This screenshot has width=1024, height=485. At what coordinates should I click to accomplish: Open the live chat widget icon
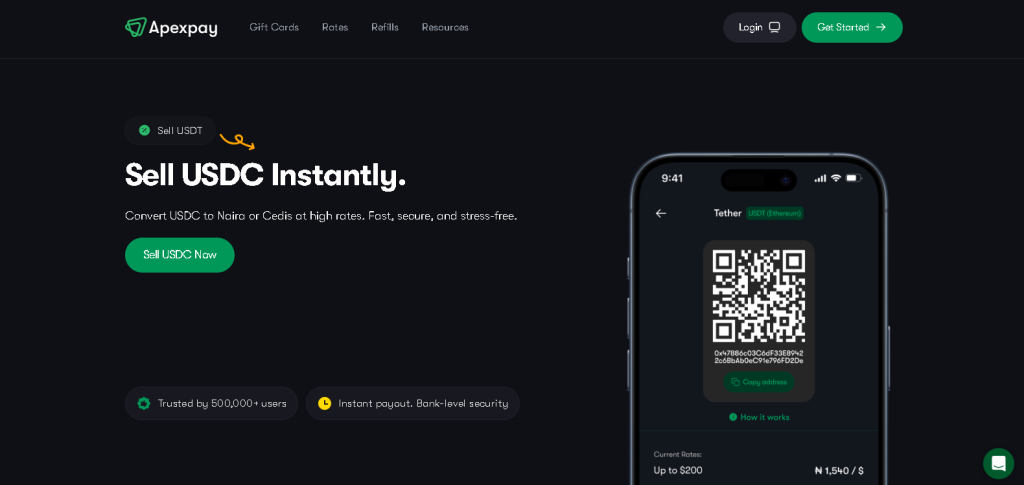(x=998, y=463)
